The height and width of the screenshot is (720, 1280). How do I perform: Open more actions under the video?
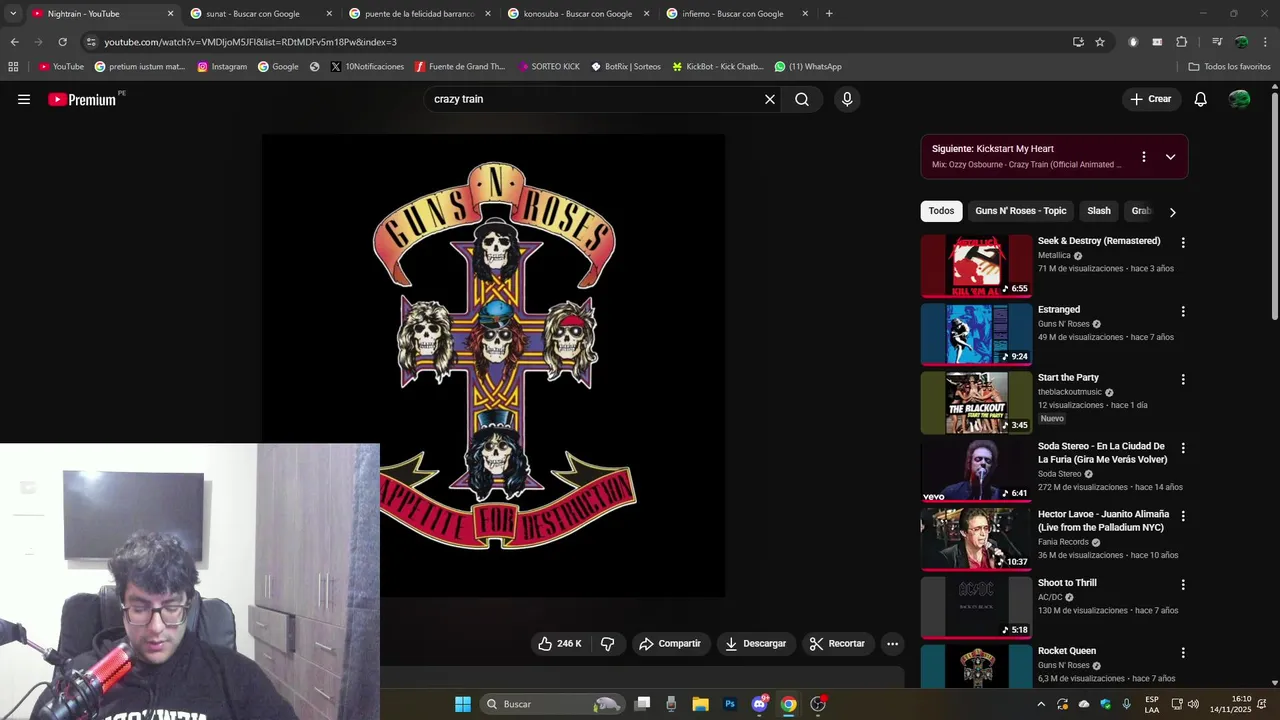click(x=893, y=644)
